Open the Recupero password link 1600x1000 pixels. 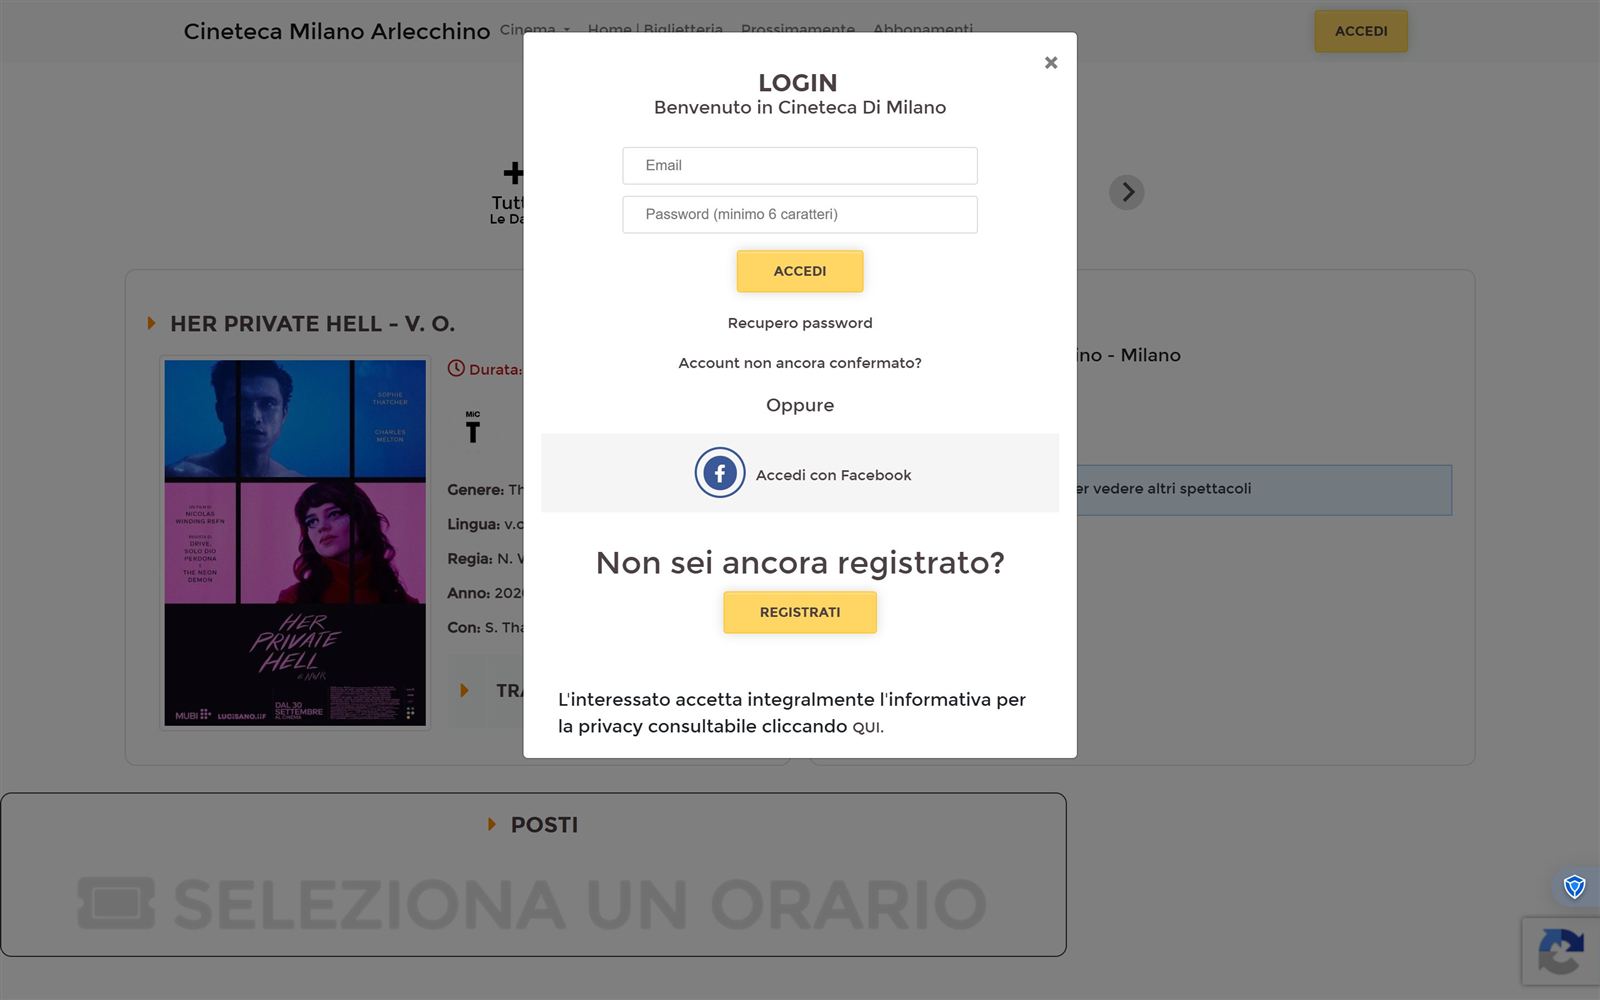coord(800,323)
